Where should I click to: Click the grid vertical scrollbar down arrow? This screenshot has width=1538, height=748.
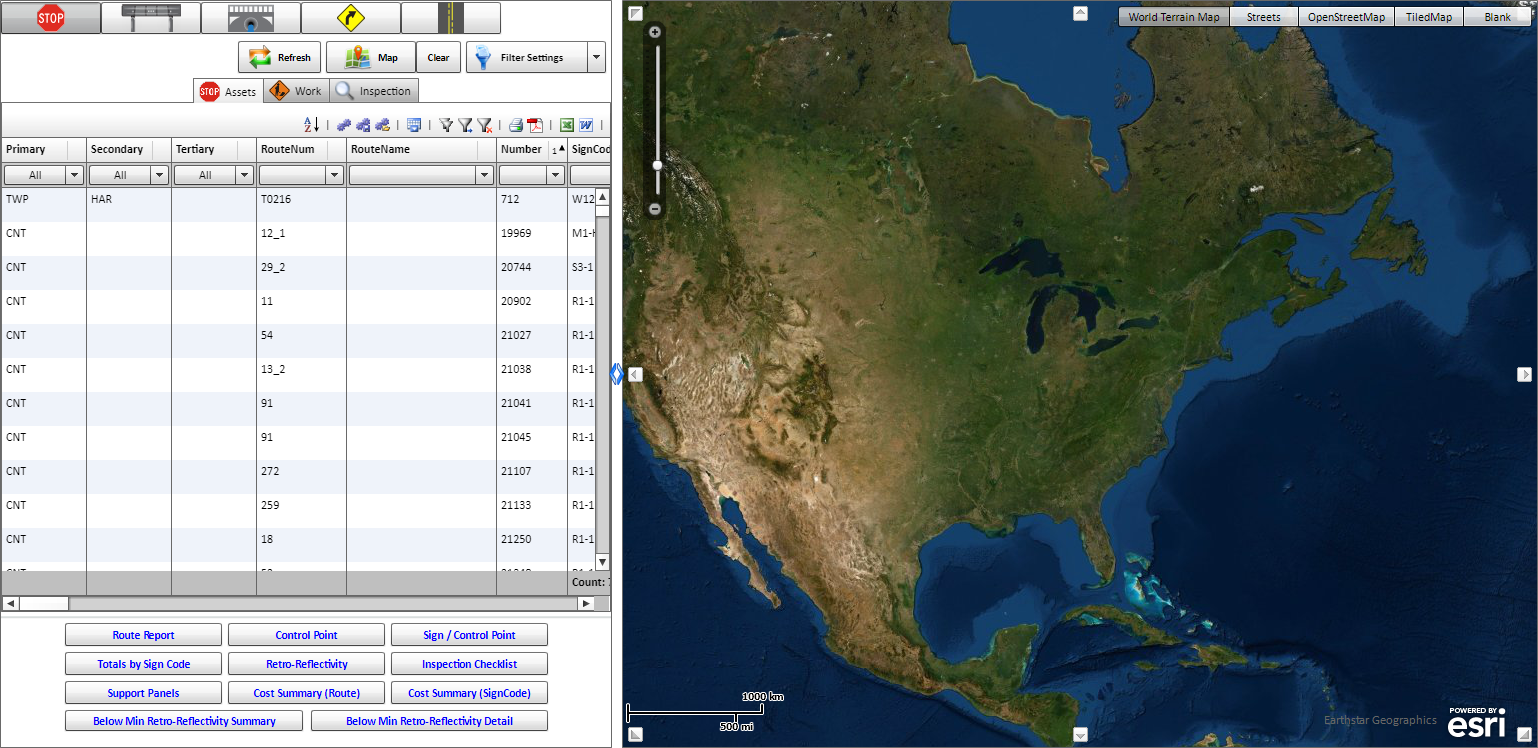602,562
